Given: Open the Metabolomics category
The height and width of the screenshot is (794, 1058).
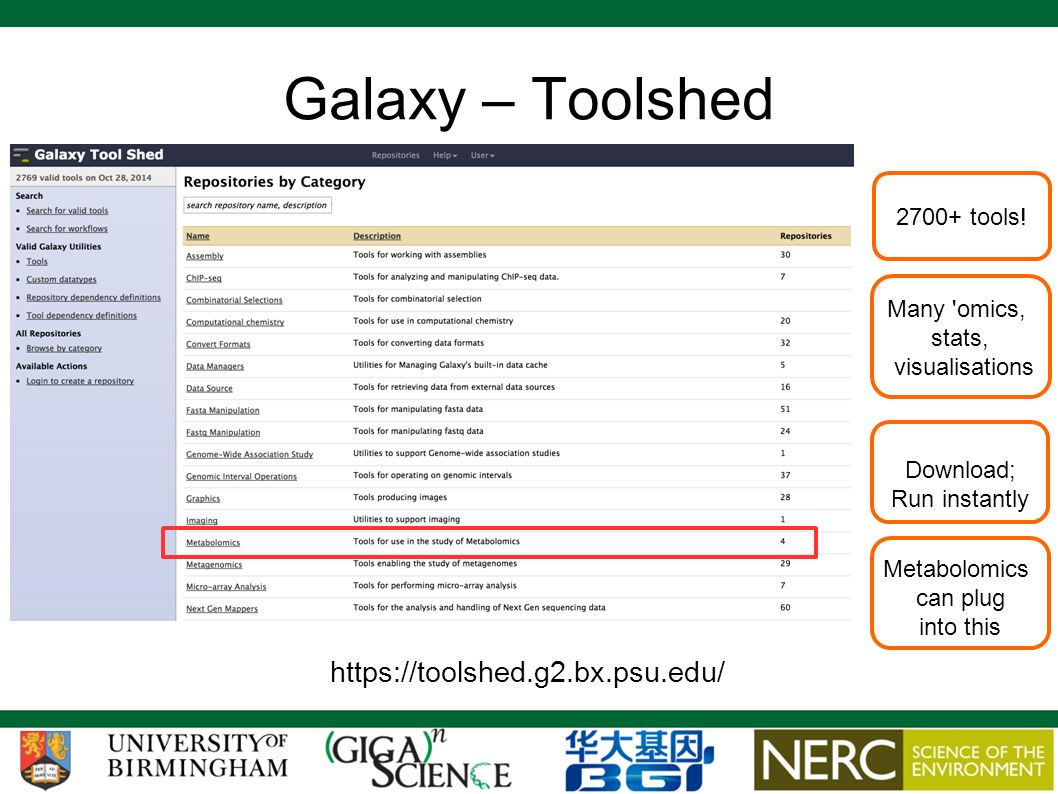Looking at the screenshot, I should [213, 542].
